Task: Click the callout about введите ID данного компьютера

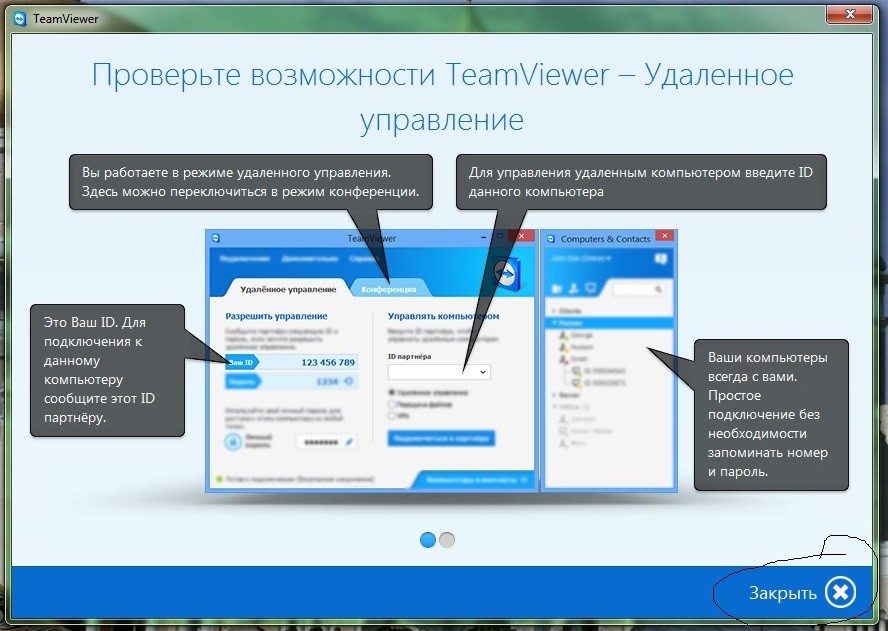Action: click(641, 182)
